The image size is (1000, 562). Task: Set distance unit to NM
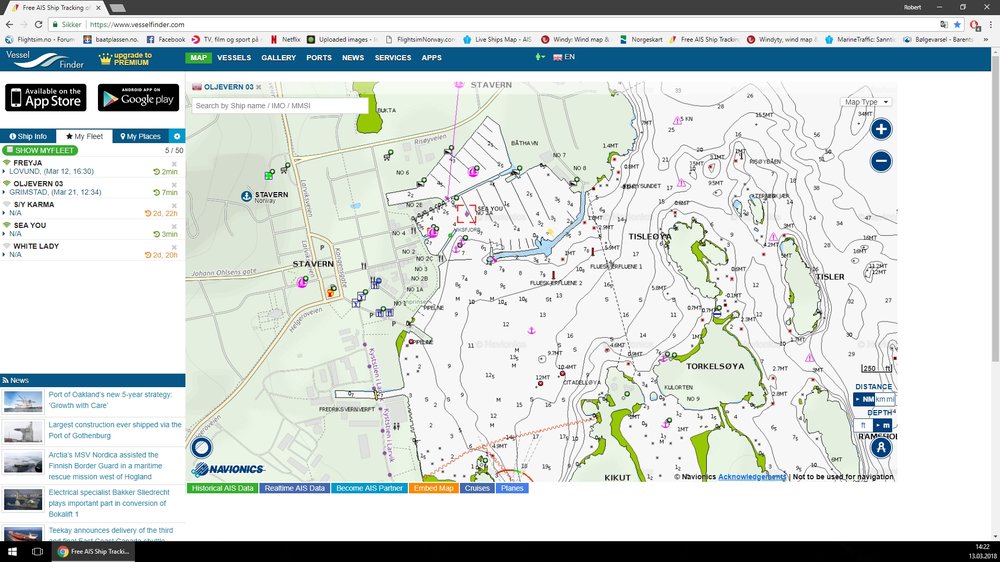pos(864,399)
